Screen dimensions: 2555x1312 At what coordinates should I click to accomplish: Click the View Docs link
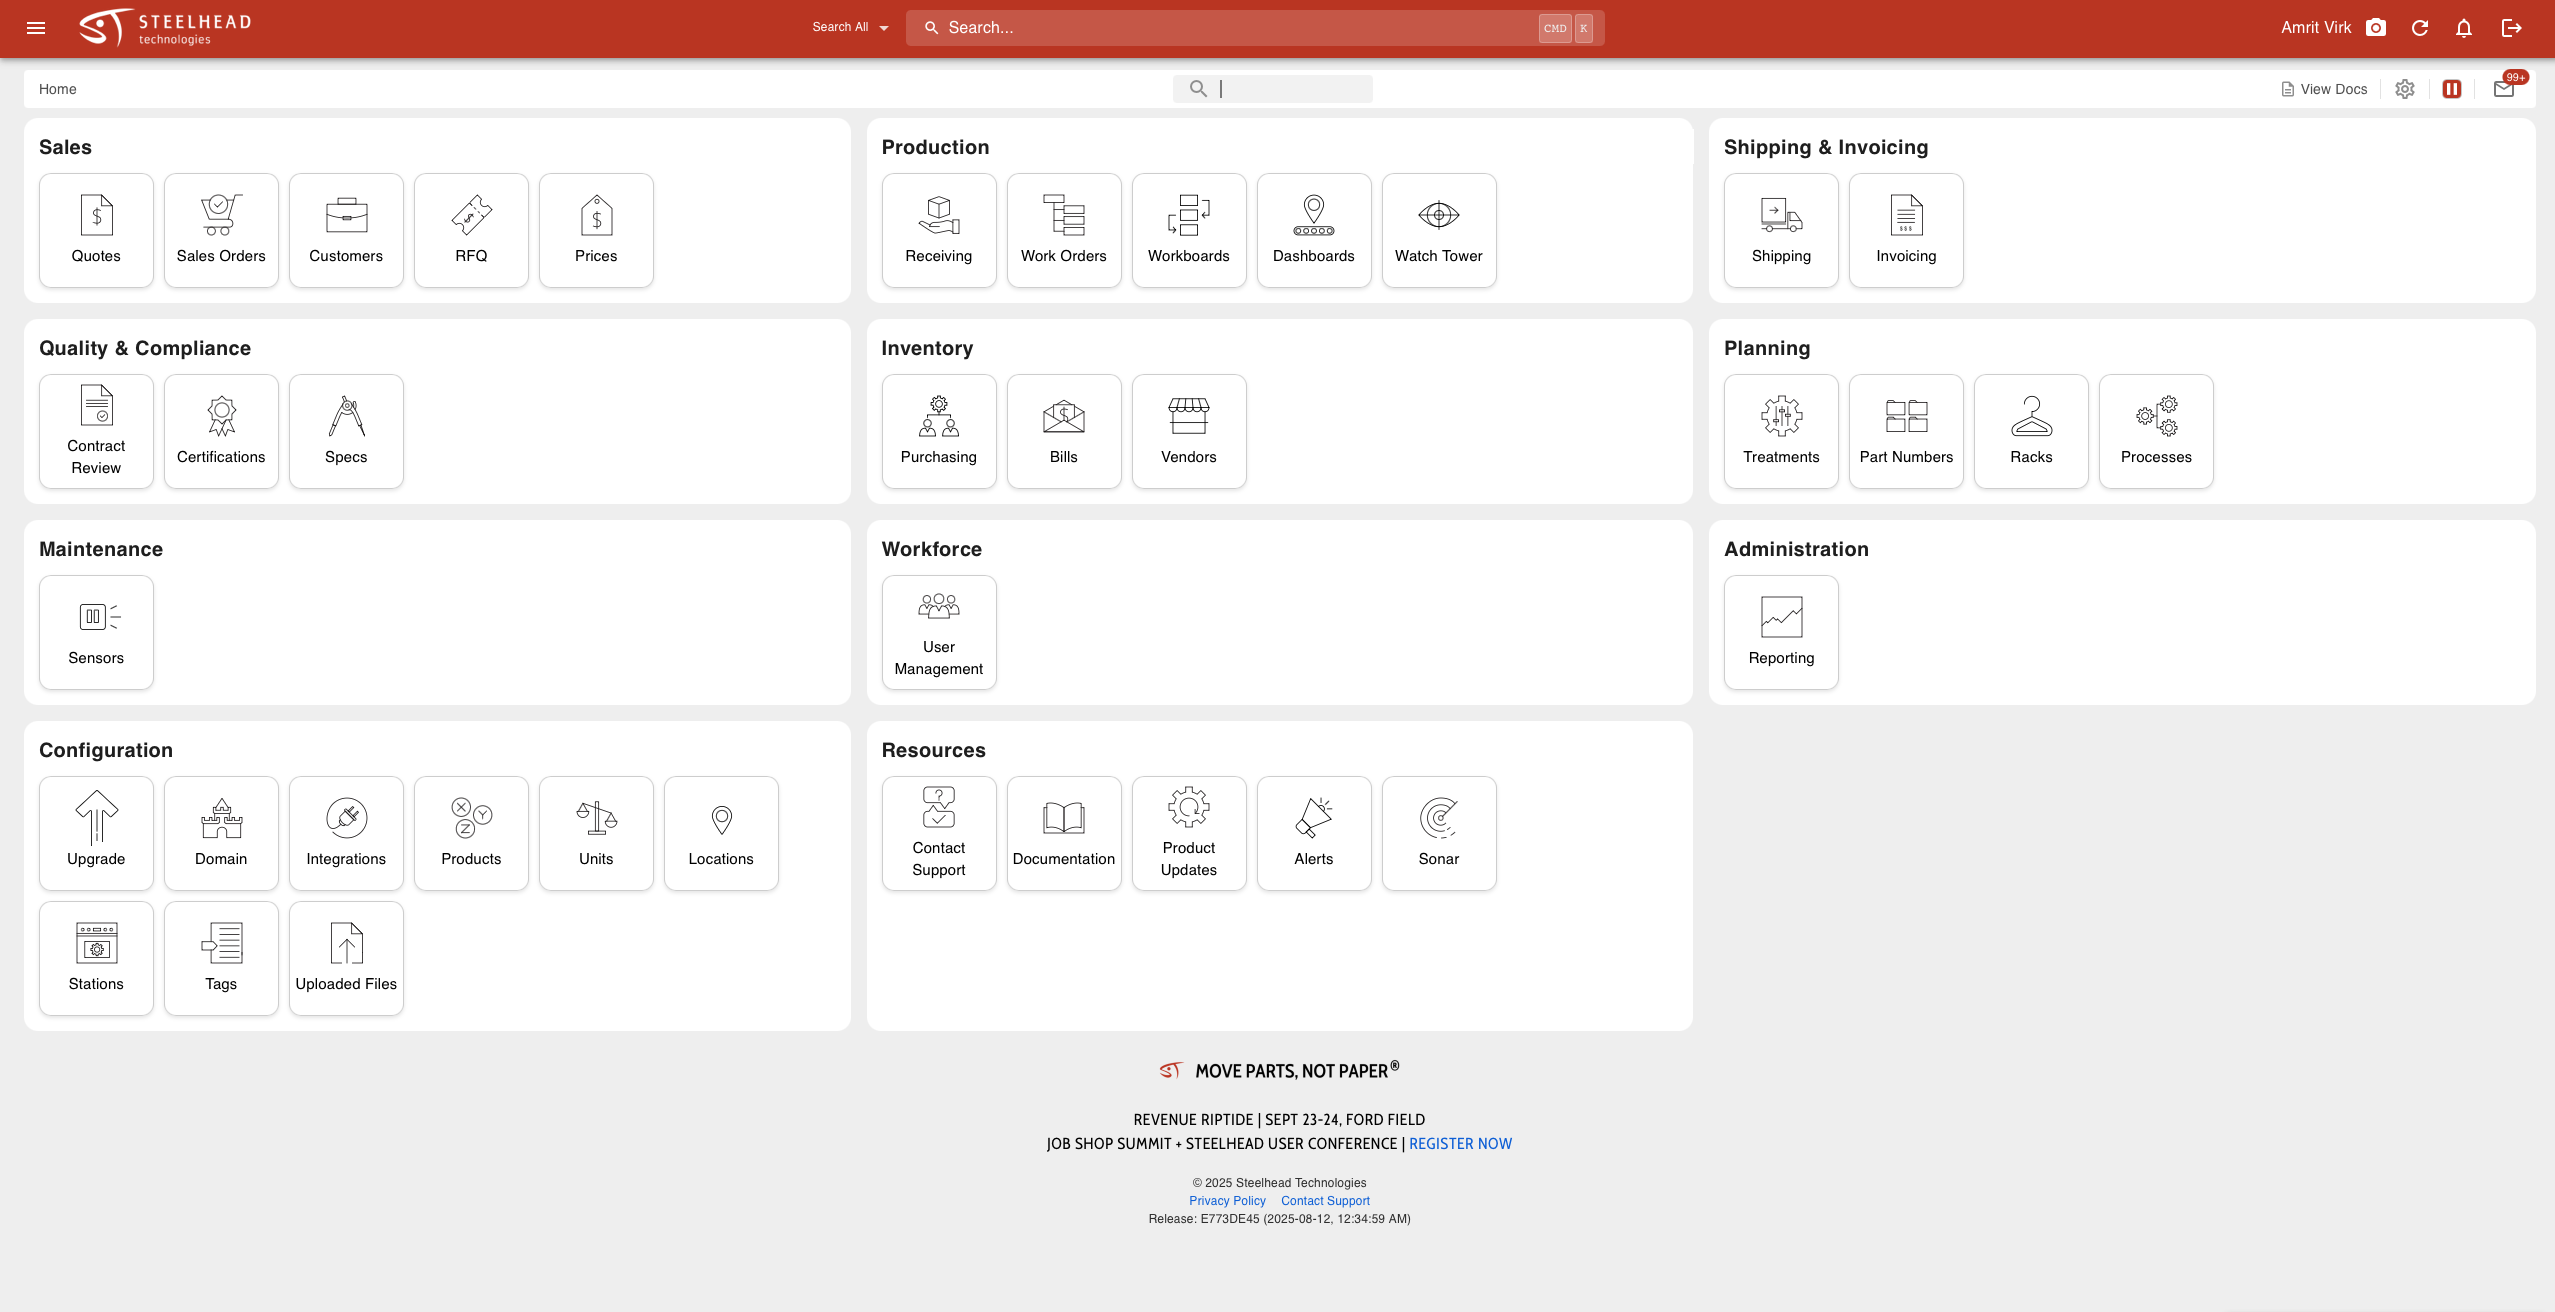[x=2324, y=89]
